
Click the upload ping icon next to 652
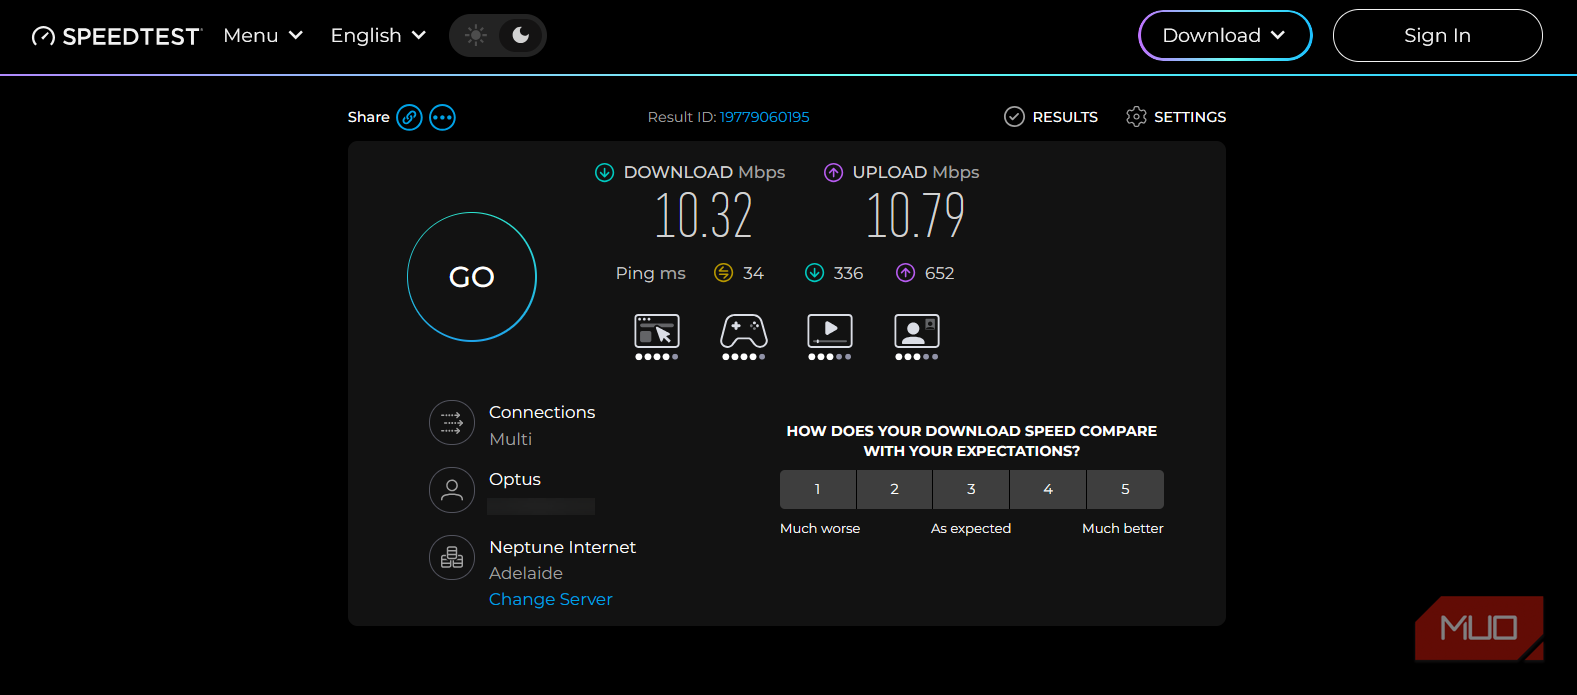click(x=905, y=273)
